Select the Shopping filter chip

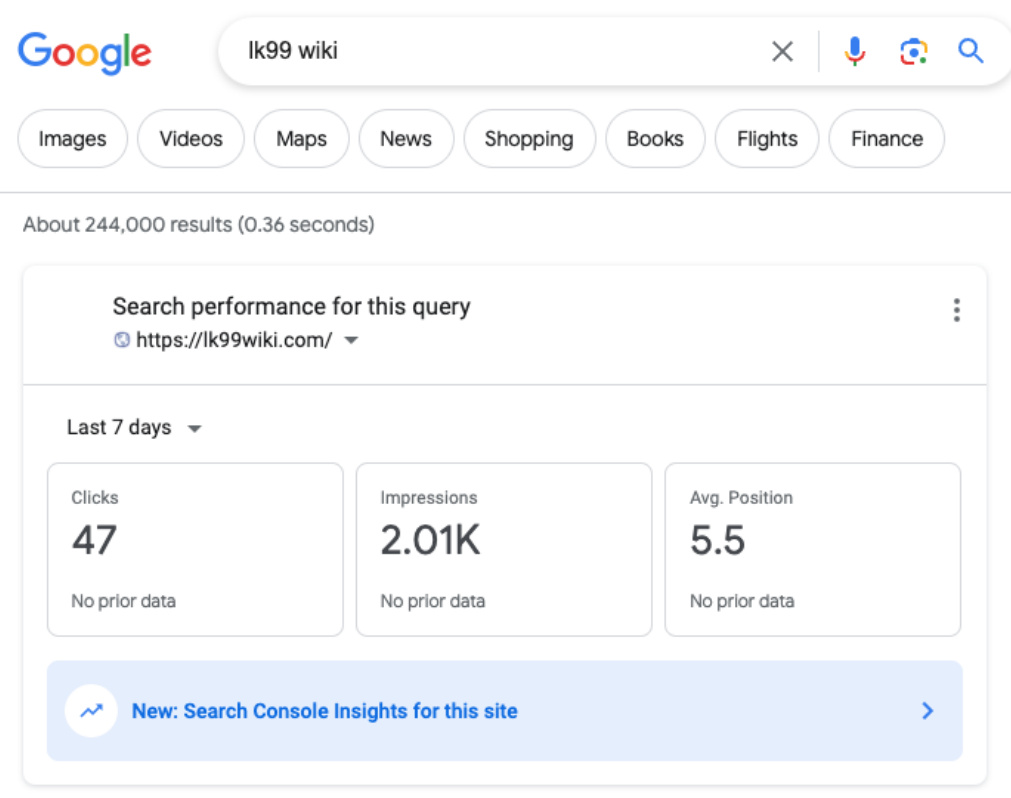(529, 139)
